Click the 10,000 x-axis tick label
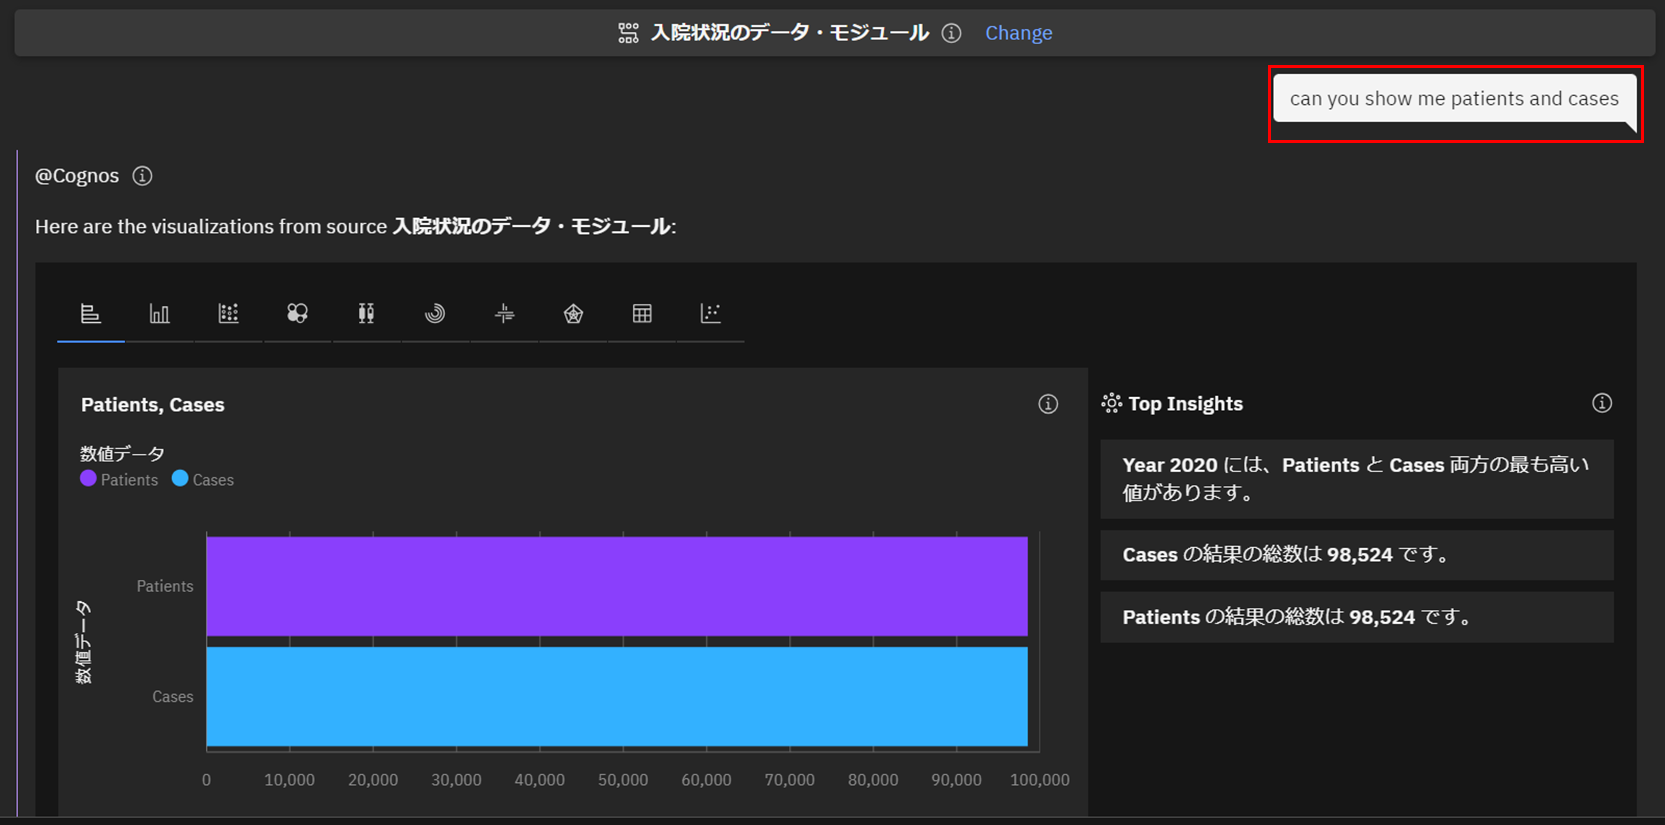Image resolution: width=1665 pixels, height=825 pixels. [x=290, y=780]
